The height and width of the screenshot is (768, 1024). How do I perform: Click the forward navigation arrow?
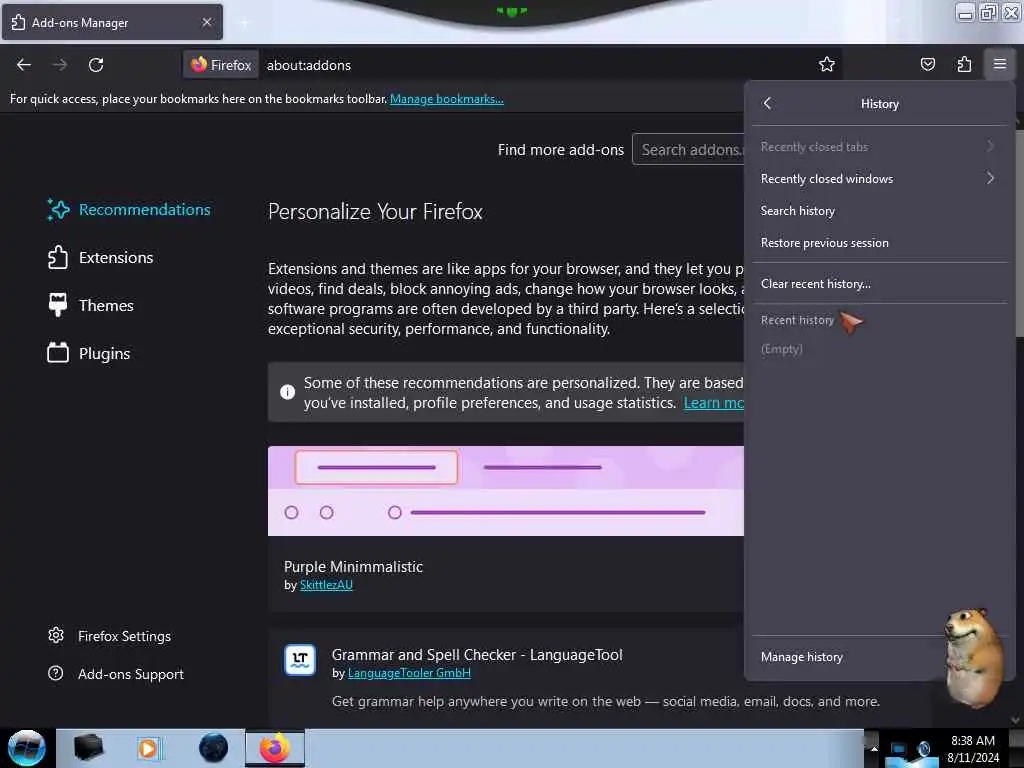coord(60,65)
